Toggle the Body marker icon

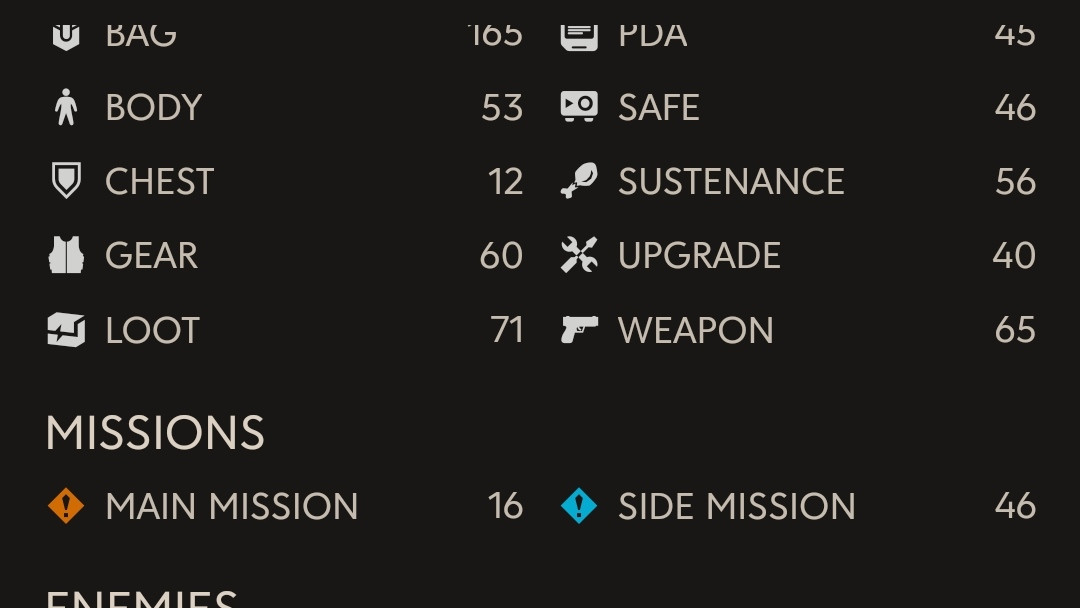point(66,107)
